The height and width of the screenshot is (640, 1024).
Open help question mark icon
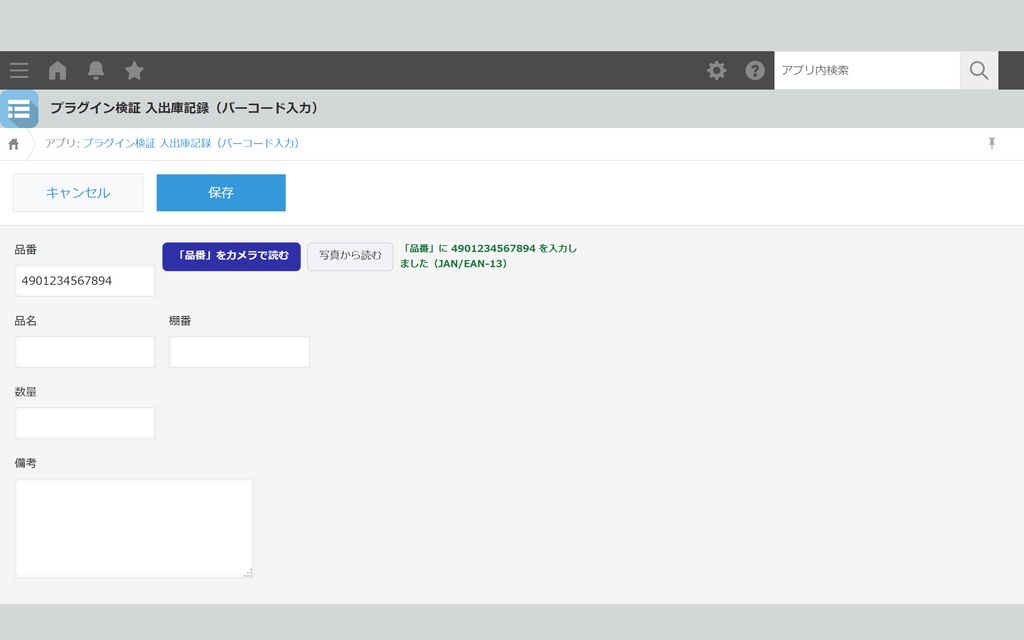pos(755,70)
